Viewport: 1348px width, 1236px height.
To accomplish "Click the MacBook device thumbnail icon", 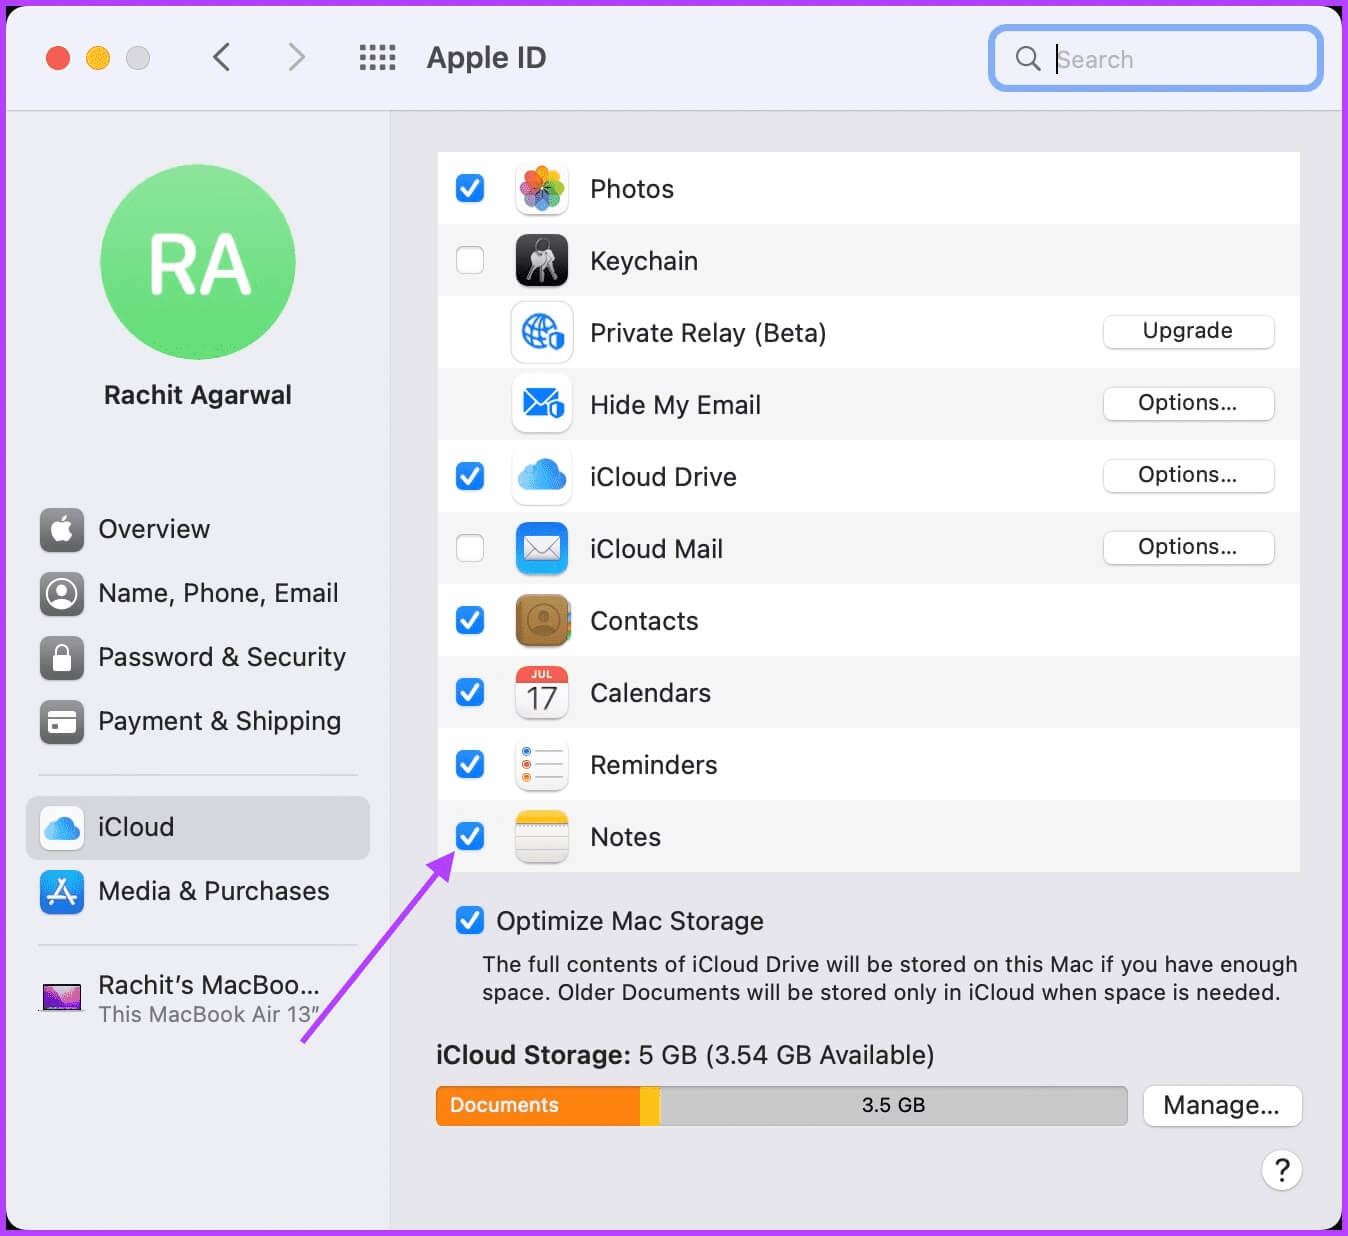I will [x=62, y=997].
